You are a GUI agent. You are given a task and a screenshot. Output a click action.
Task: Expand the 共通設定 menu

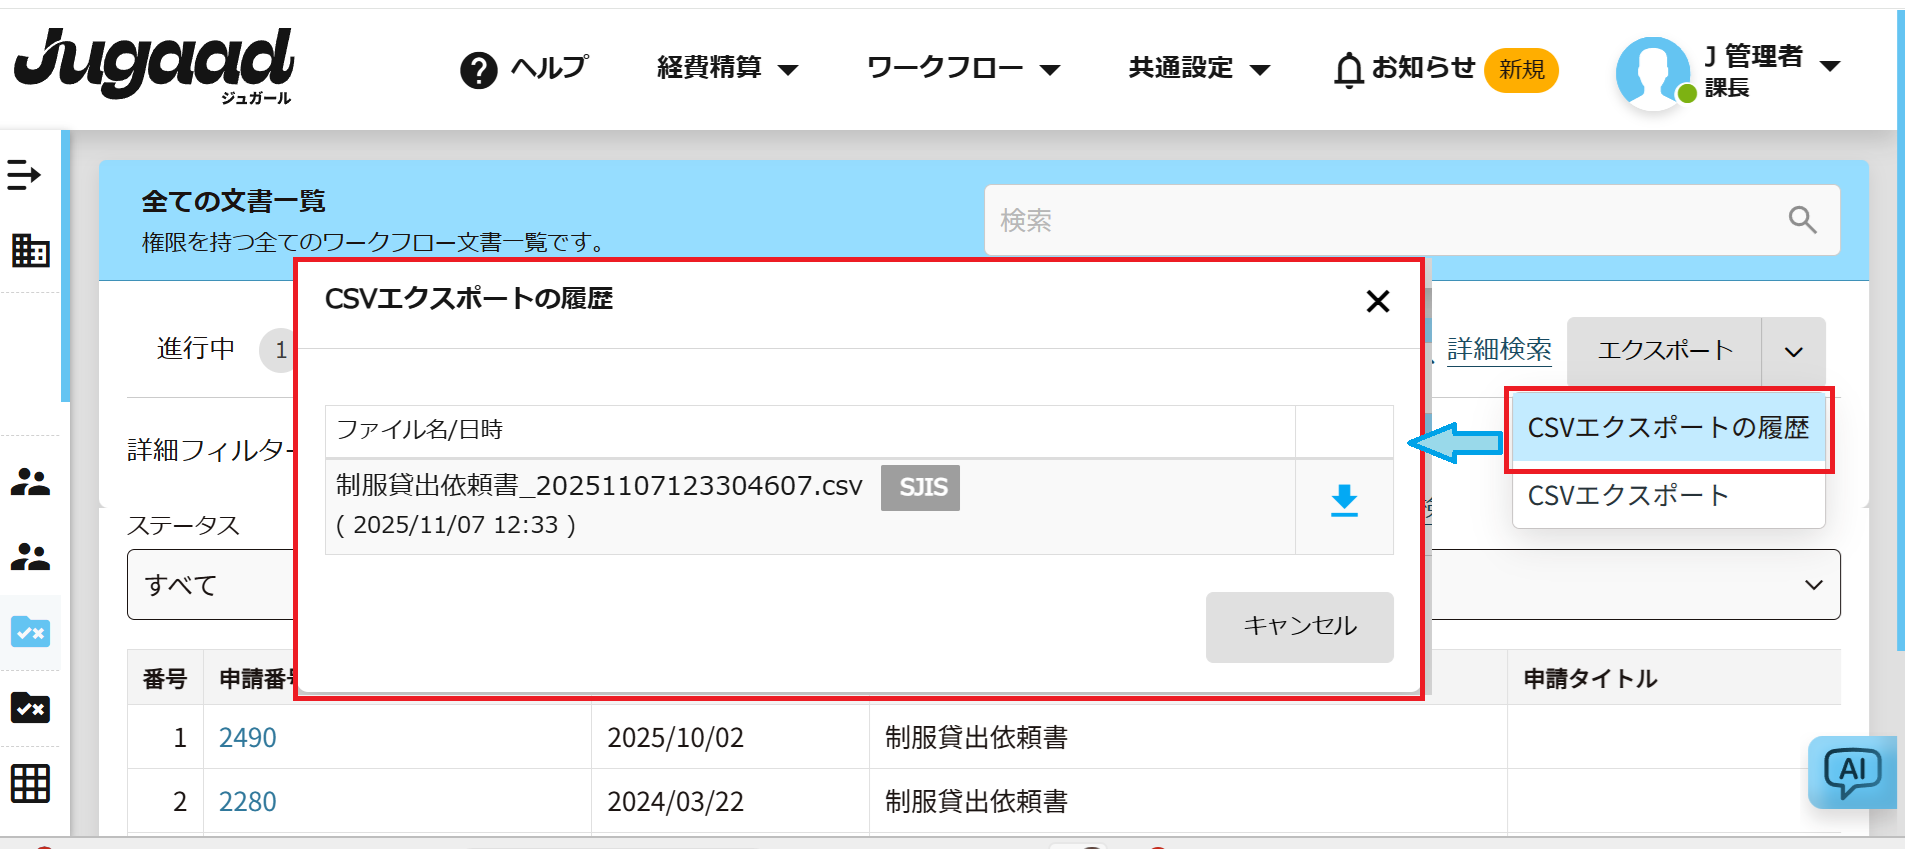tap(1198, 68)
